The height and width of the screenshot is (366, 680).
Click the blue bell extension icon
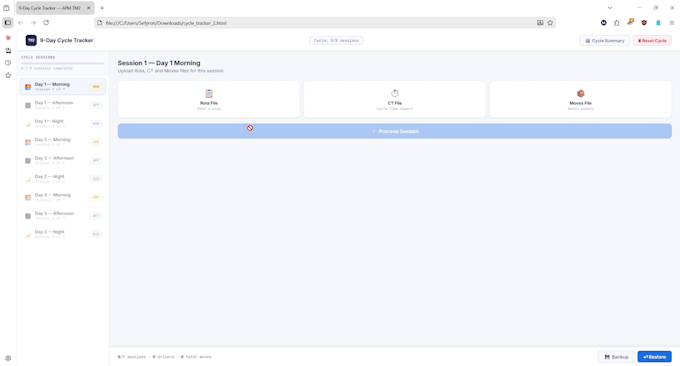click(x=658, y=23)
